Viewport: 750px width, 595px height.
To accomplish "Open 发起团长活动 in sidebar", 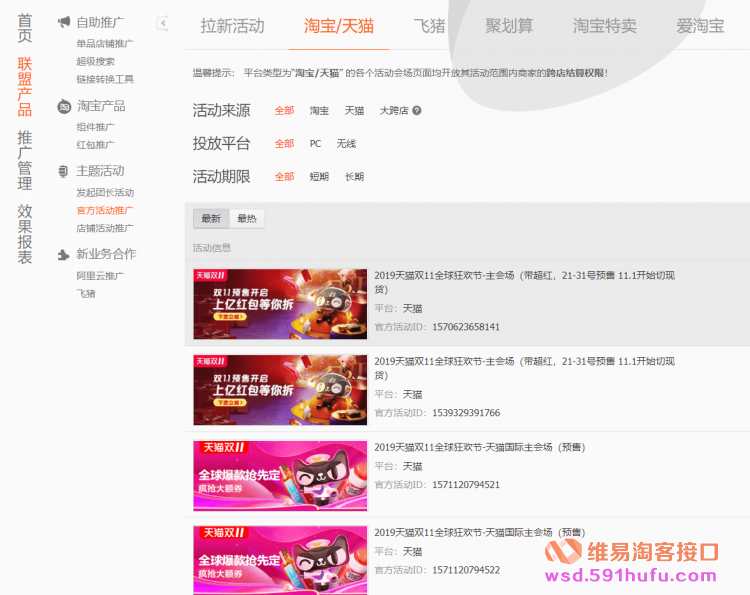I will coord(105,192).
